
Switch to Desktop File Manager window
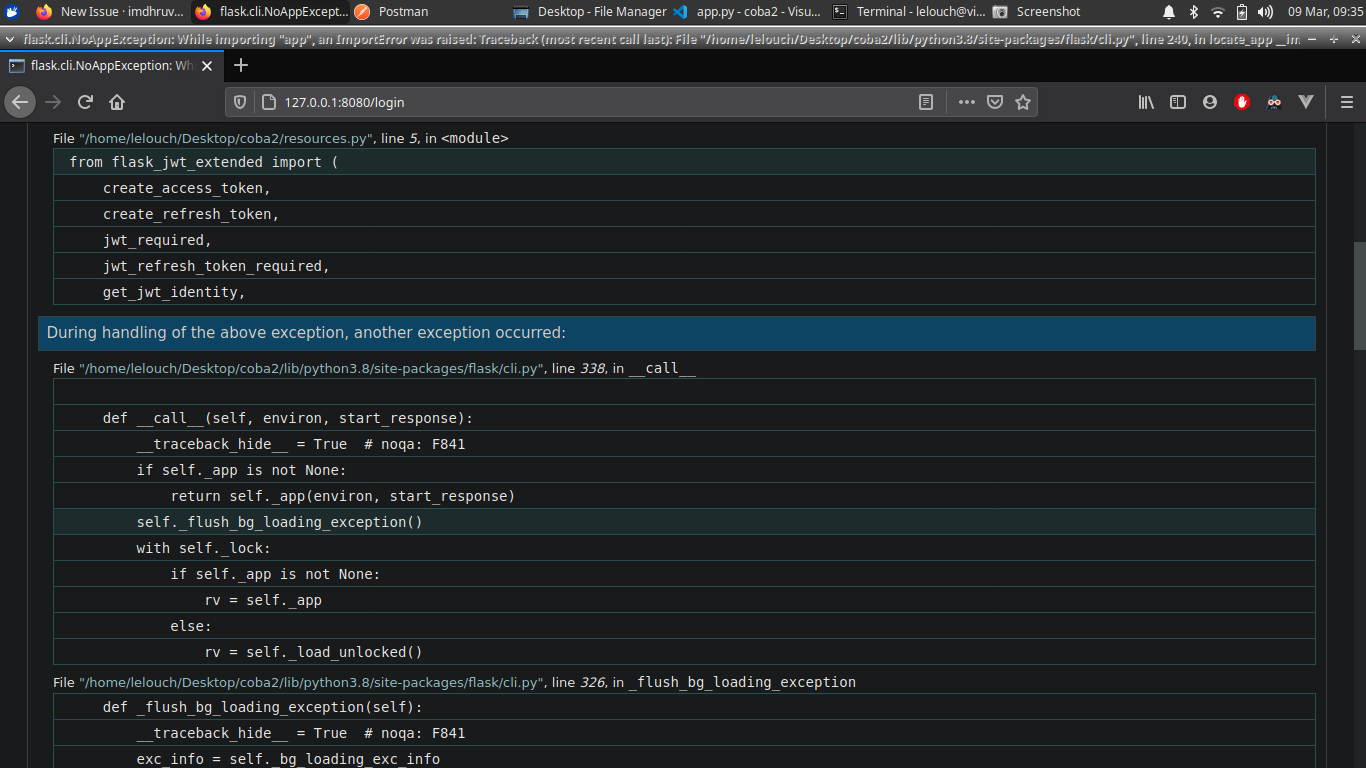click(x=590, y=12)
